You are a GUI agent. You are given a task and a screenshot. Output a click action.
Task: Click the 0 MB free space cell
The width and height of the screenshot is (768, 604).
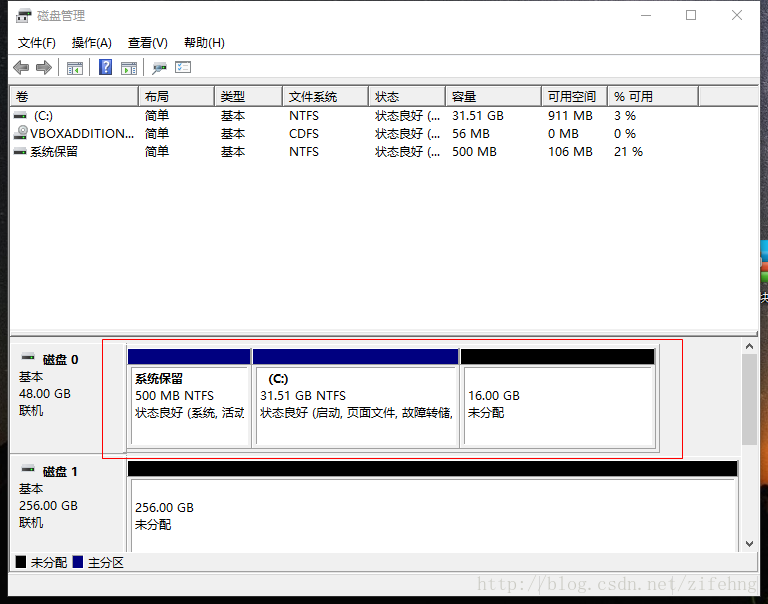[x=563, y=134]
